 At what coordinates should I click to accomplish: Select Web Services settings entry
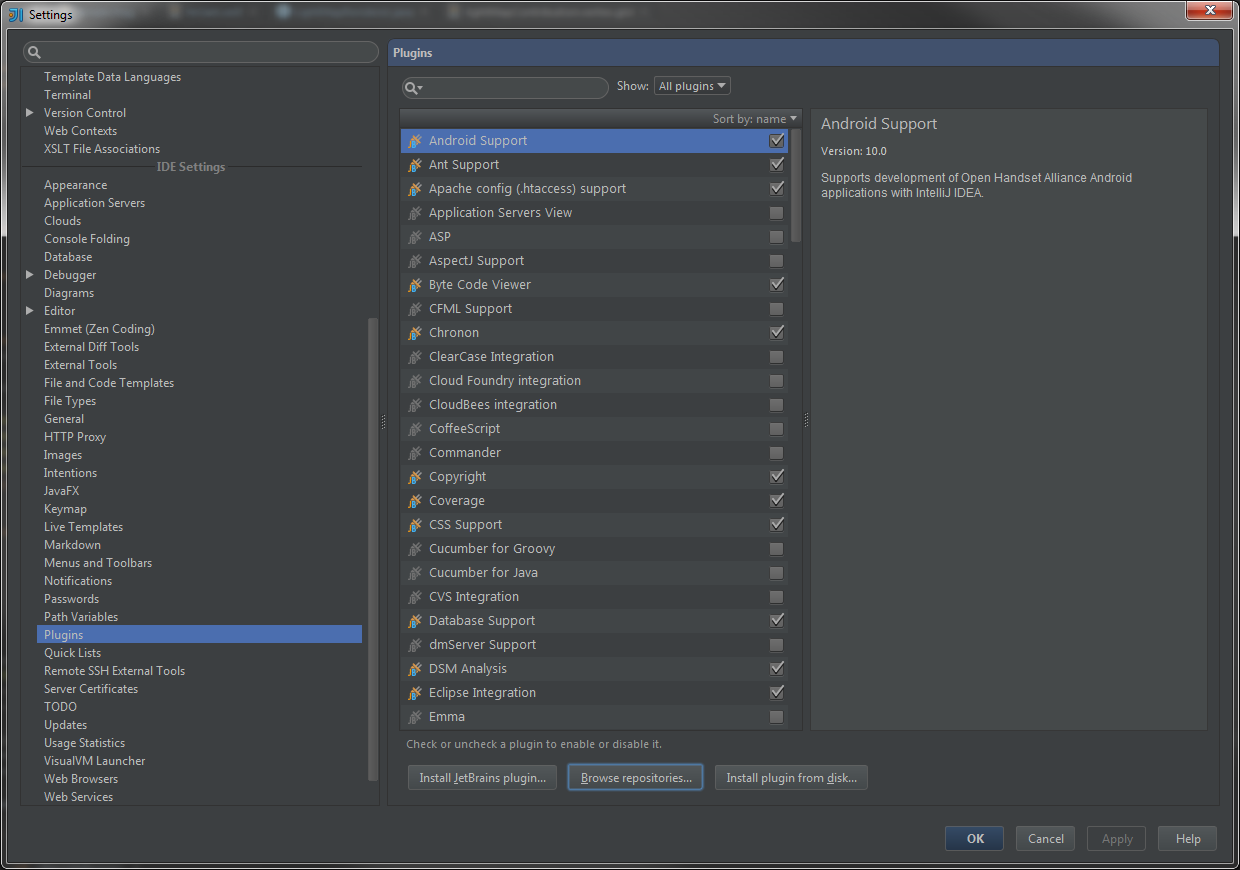(x=78, y=797)
